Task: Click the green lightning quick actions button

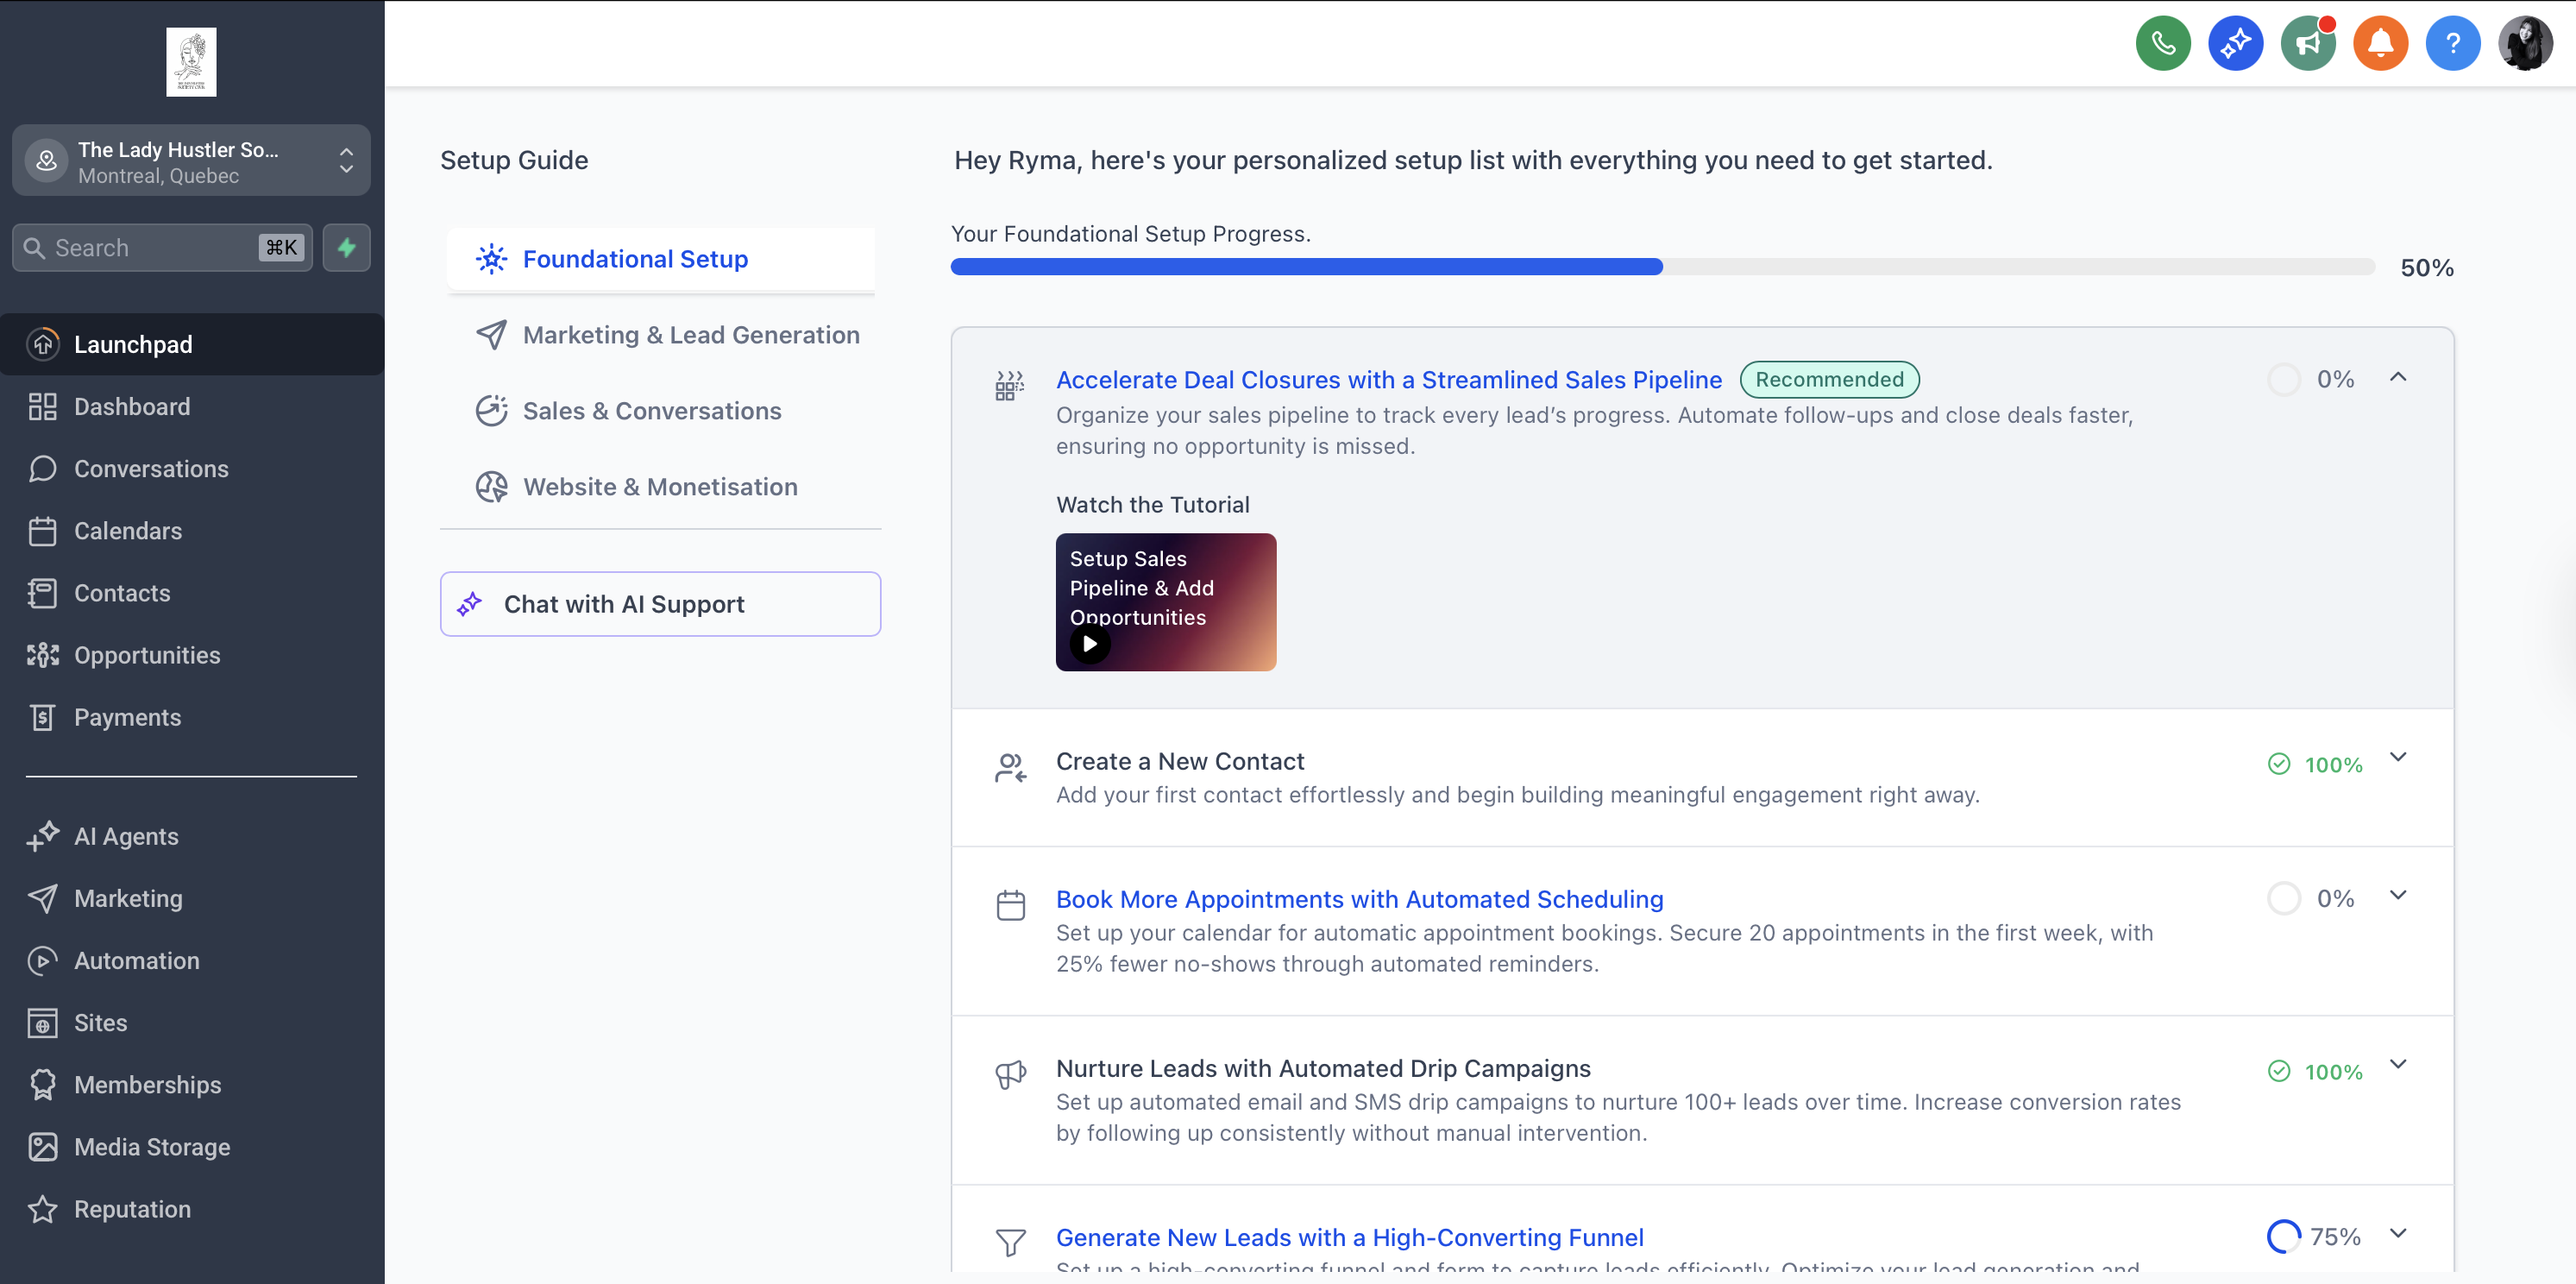Action: [x=346, y=247]
